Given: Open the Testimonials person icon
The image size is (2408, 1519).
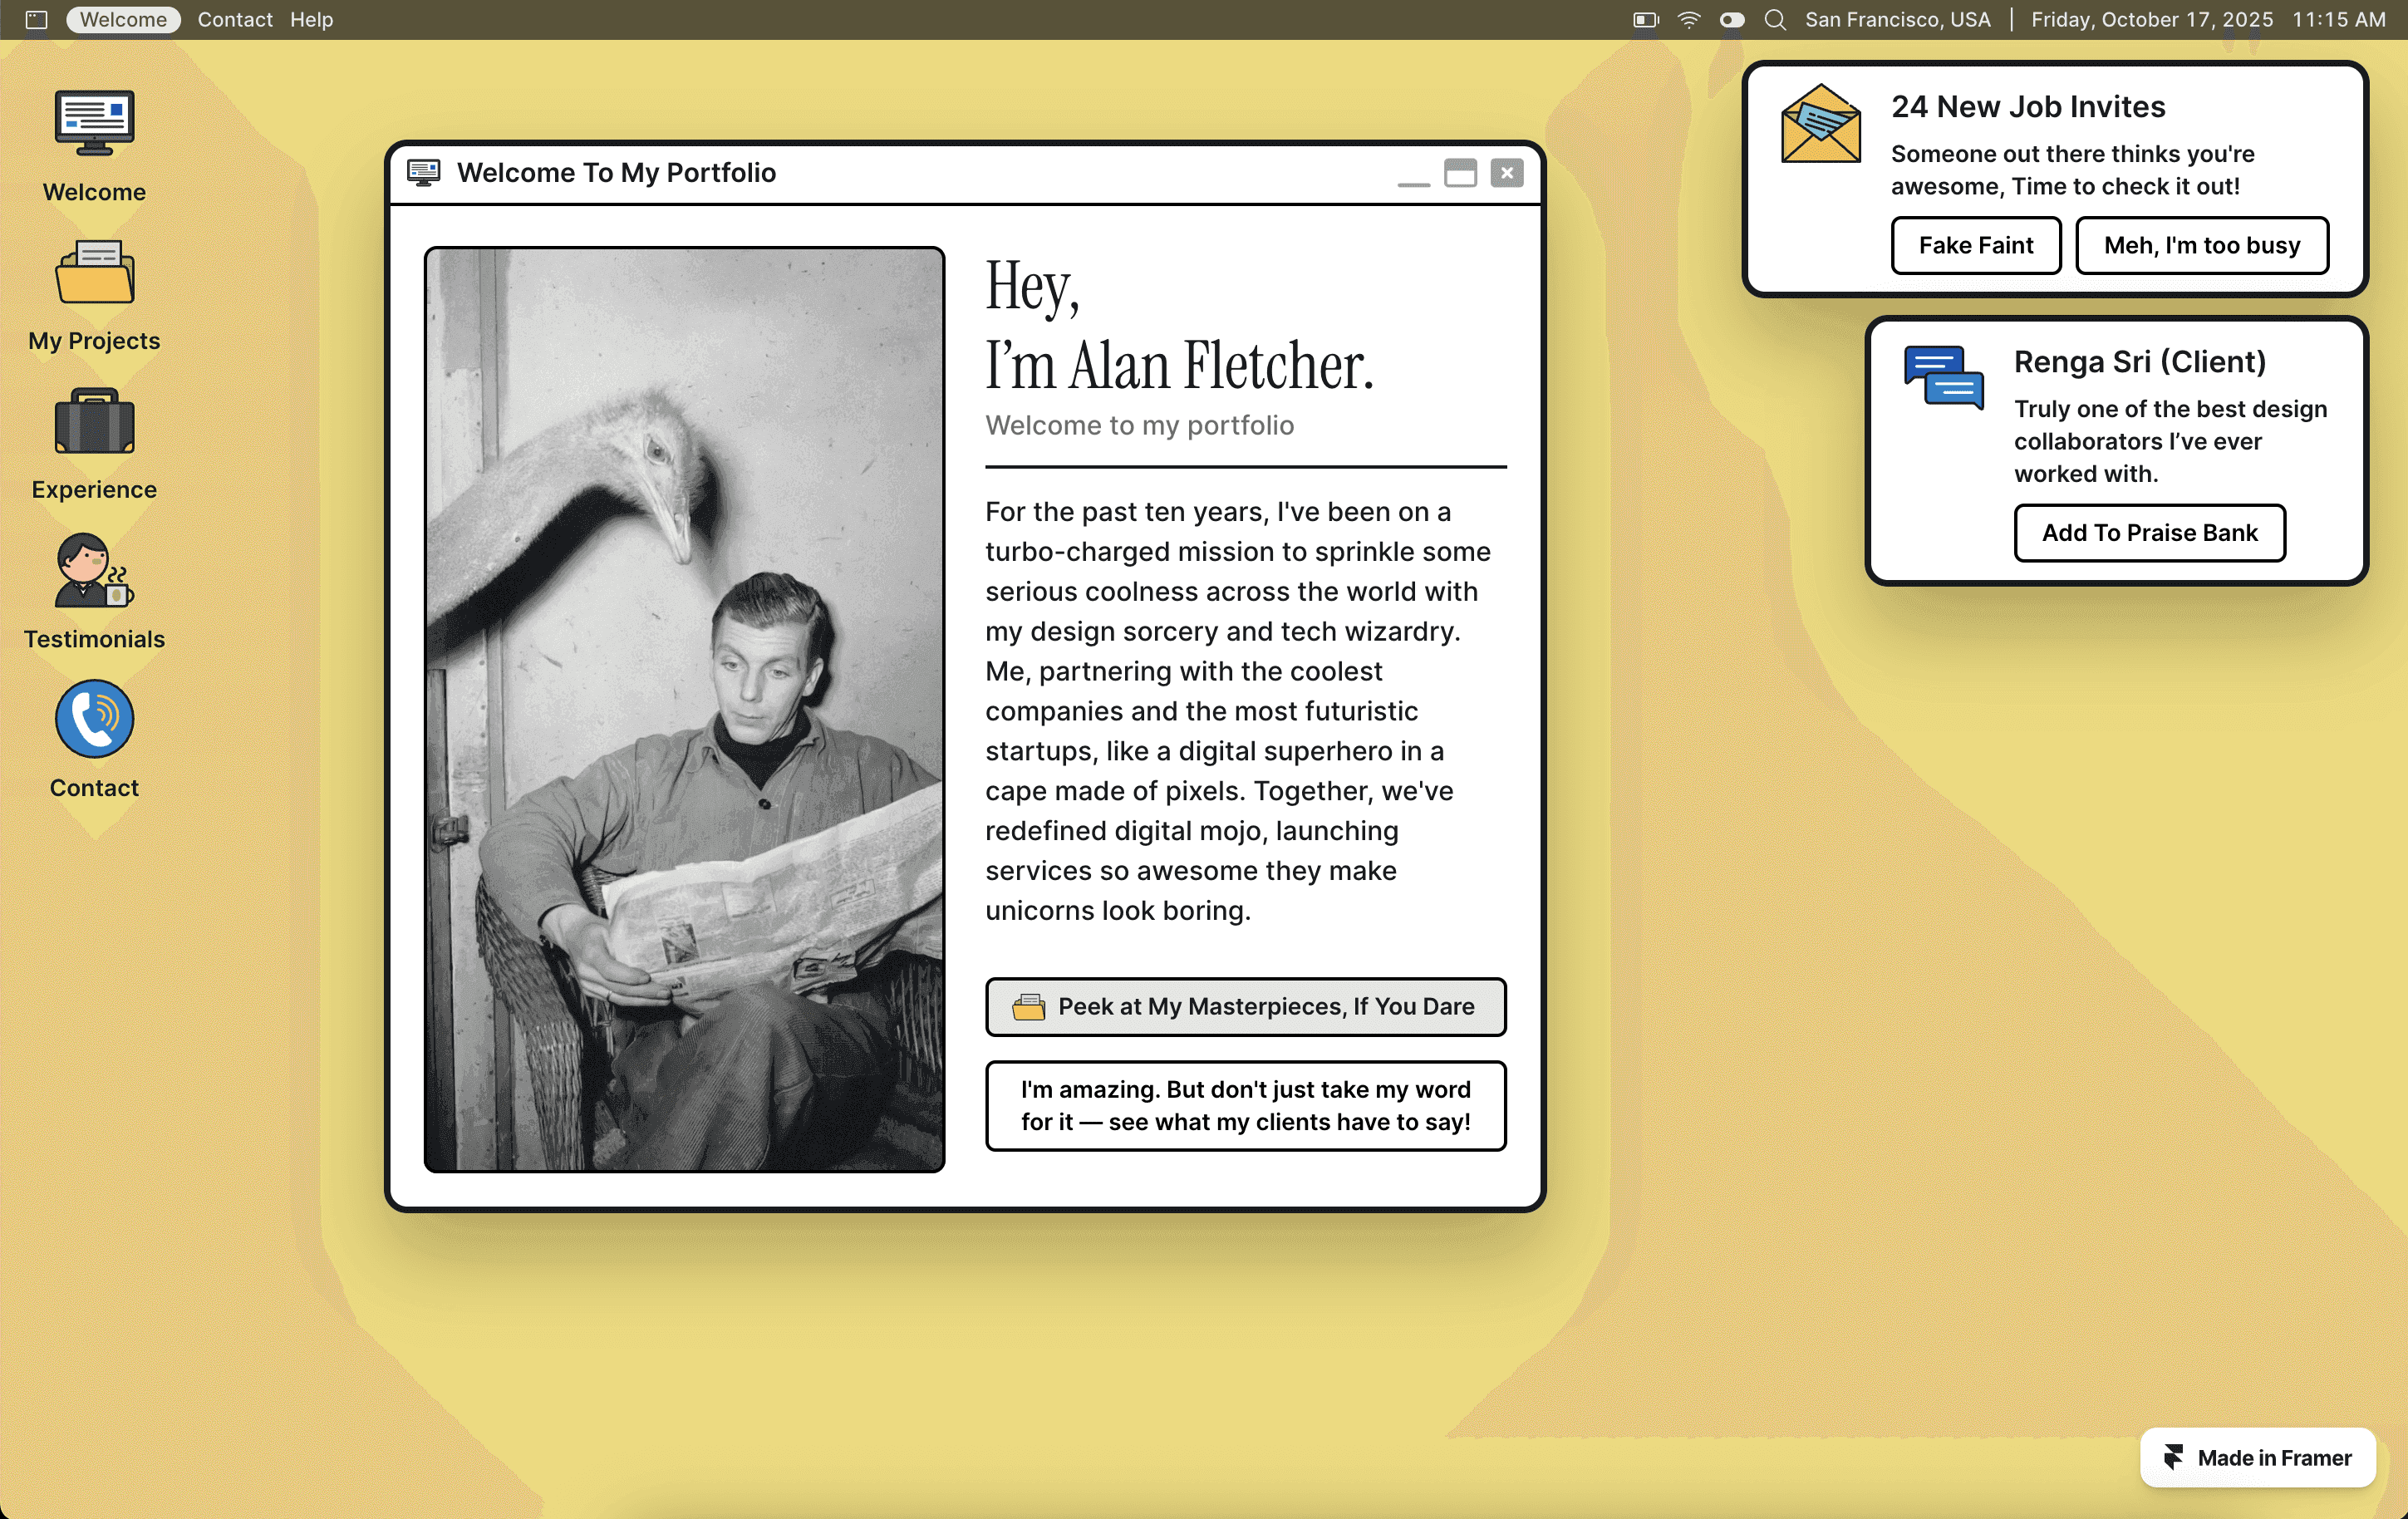Looking at the screenshot, I should (x=94, y=570).
